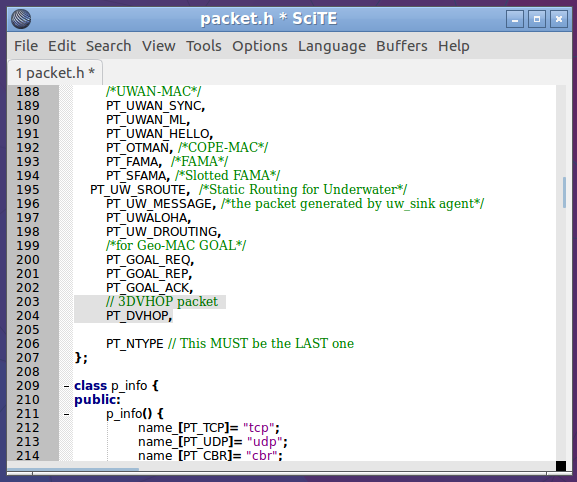This screenshot has width=577, height=482.
Task: Select the packet.h buffer tab
Action: point(55,73)
